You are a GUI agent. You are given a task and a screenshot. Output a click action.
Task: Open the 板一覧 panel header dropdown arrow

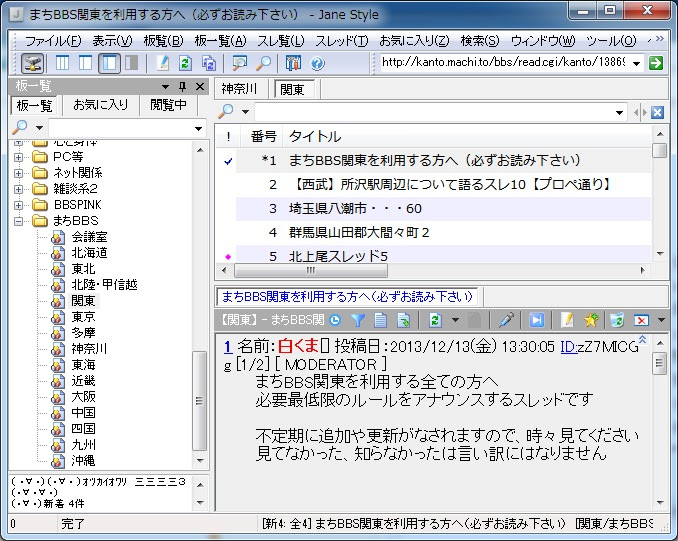click(165, 86)
